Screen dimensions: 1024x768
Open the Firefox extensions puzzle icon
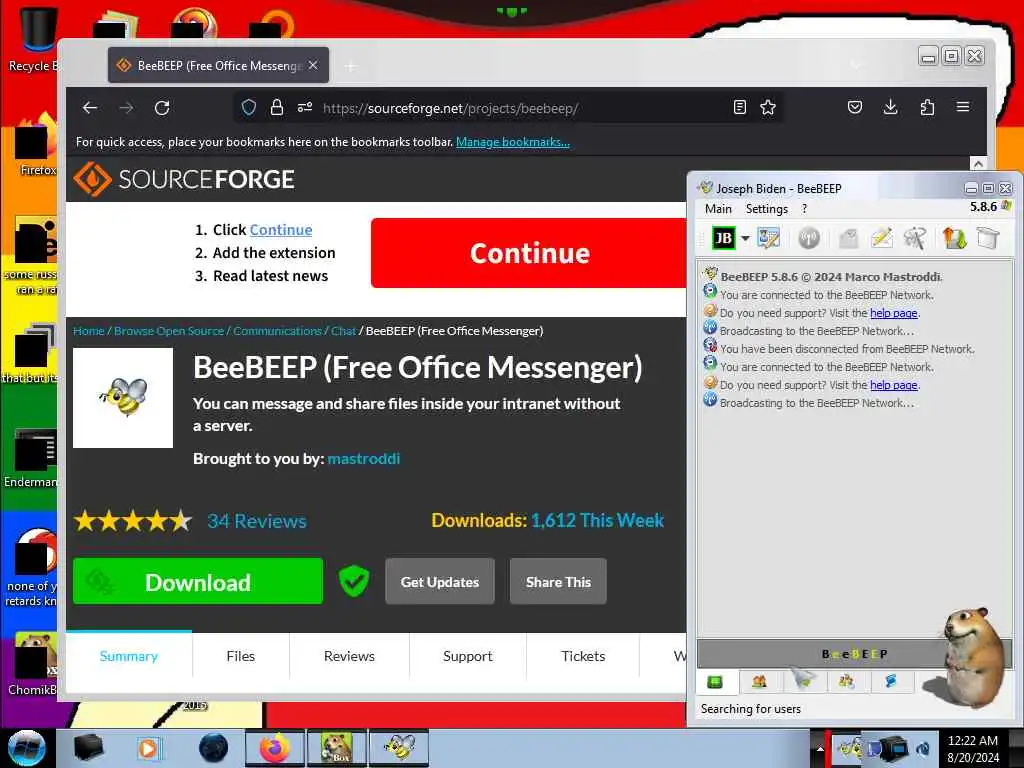click(927, 108)
